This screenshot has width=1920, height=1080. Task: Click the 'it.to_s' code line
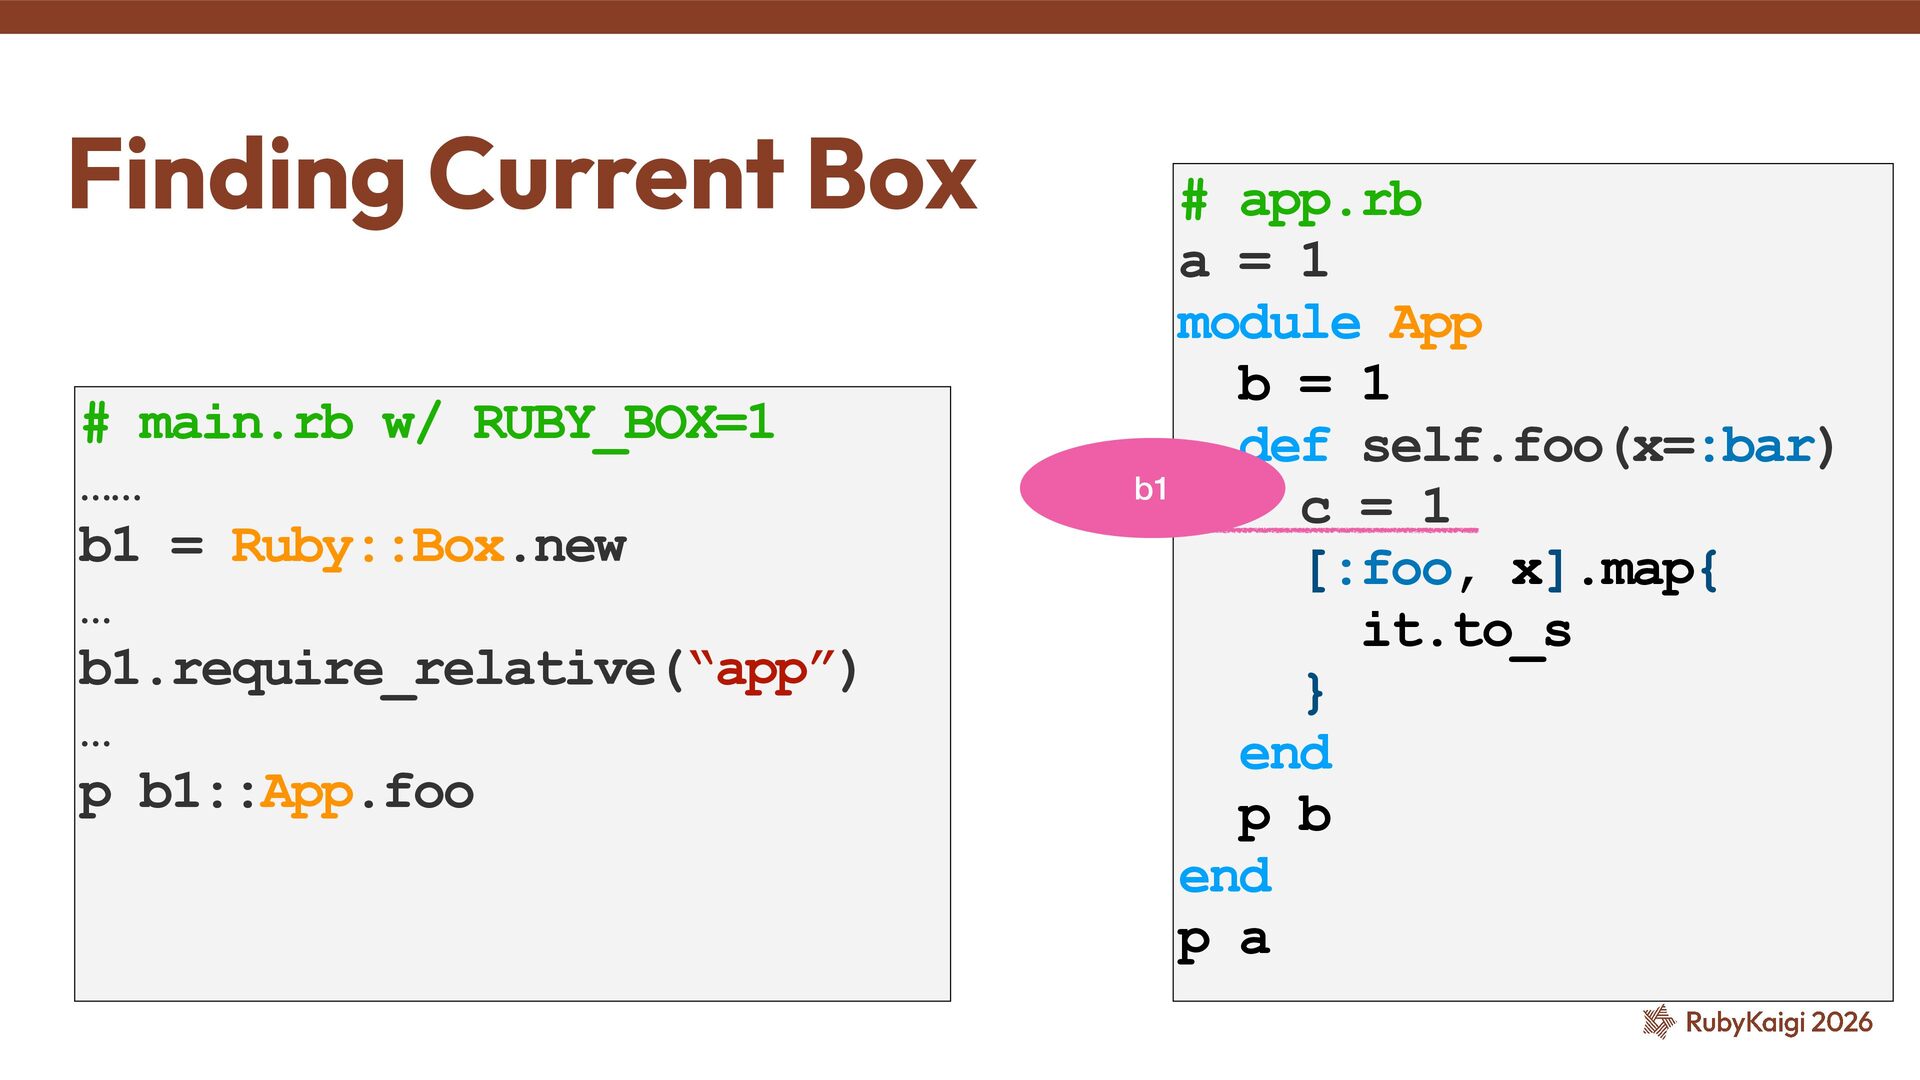point(1466,631)
